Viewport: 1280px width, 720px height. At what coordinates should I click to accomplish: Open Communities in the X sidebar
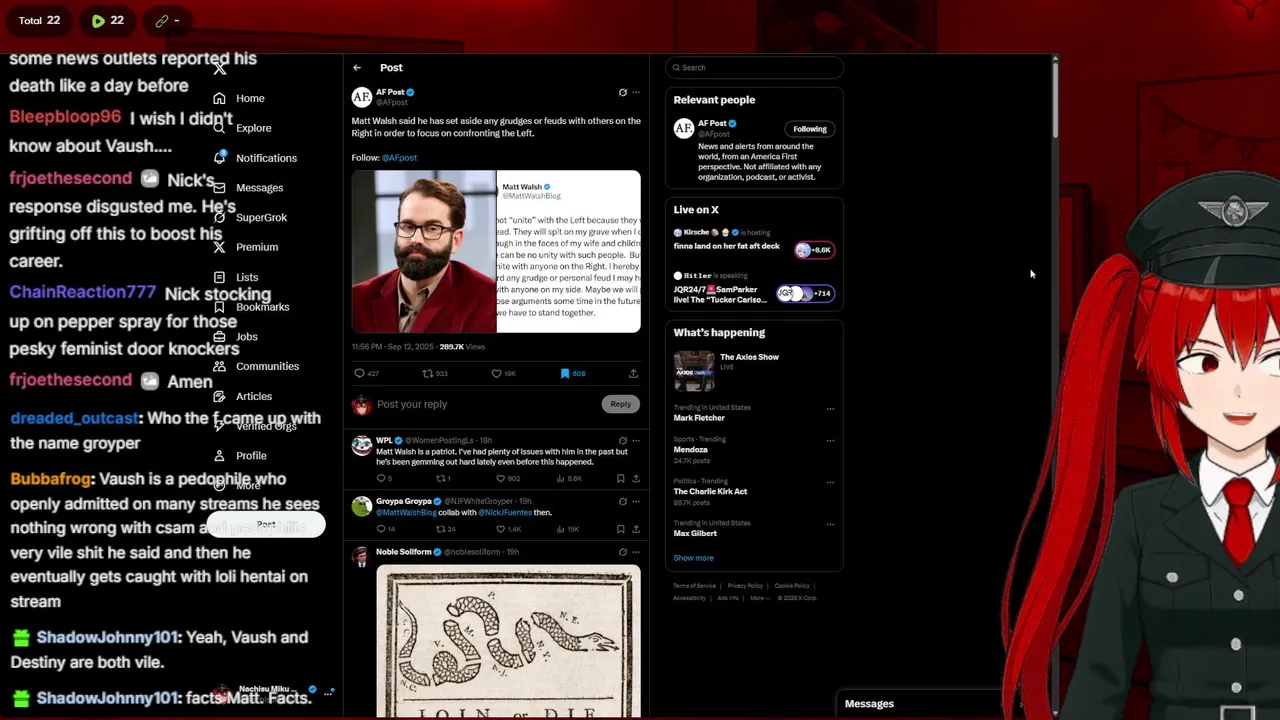256,366
